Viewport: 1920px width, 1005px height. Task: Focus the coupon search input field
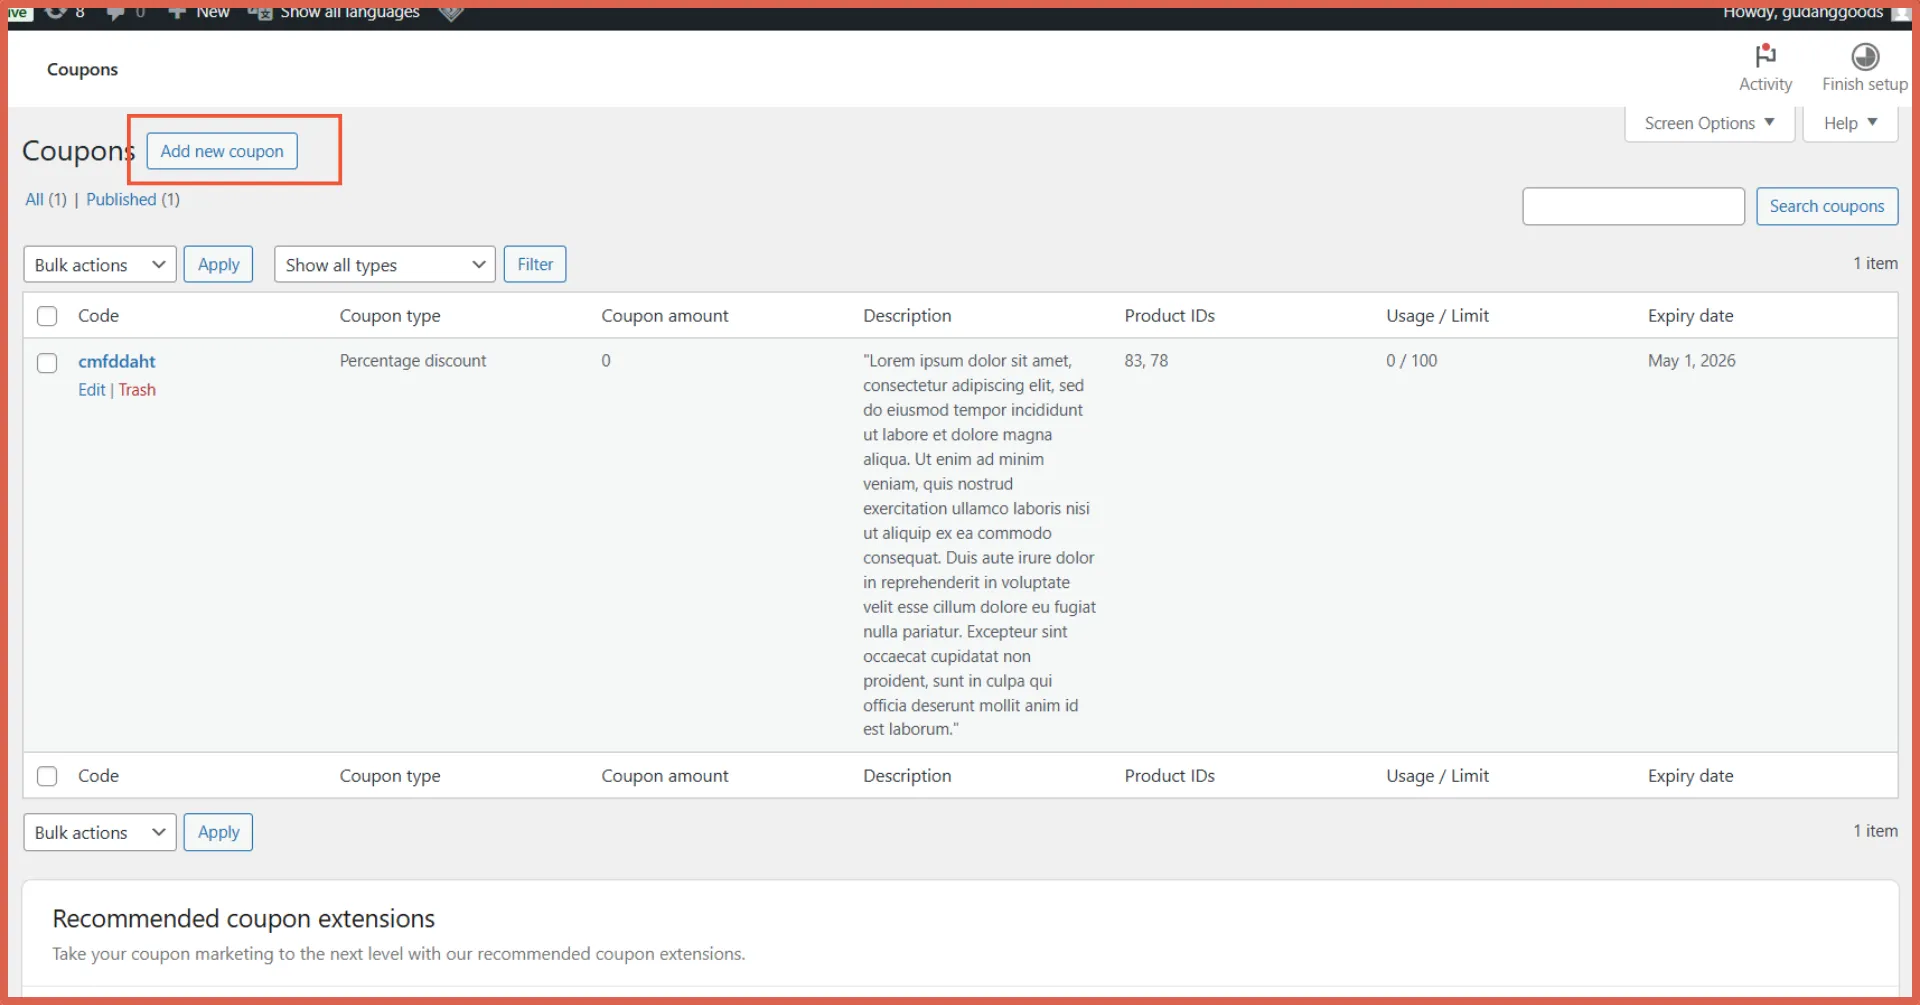click(1632, 206)
